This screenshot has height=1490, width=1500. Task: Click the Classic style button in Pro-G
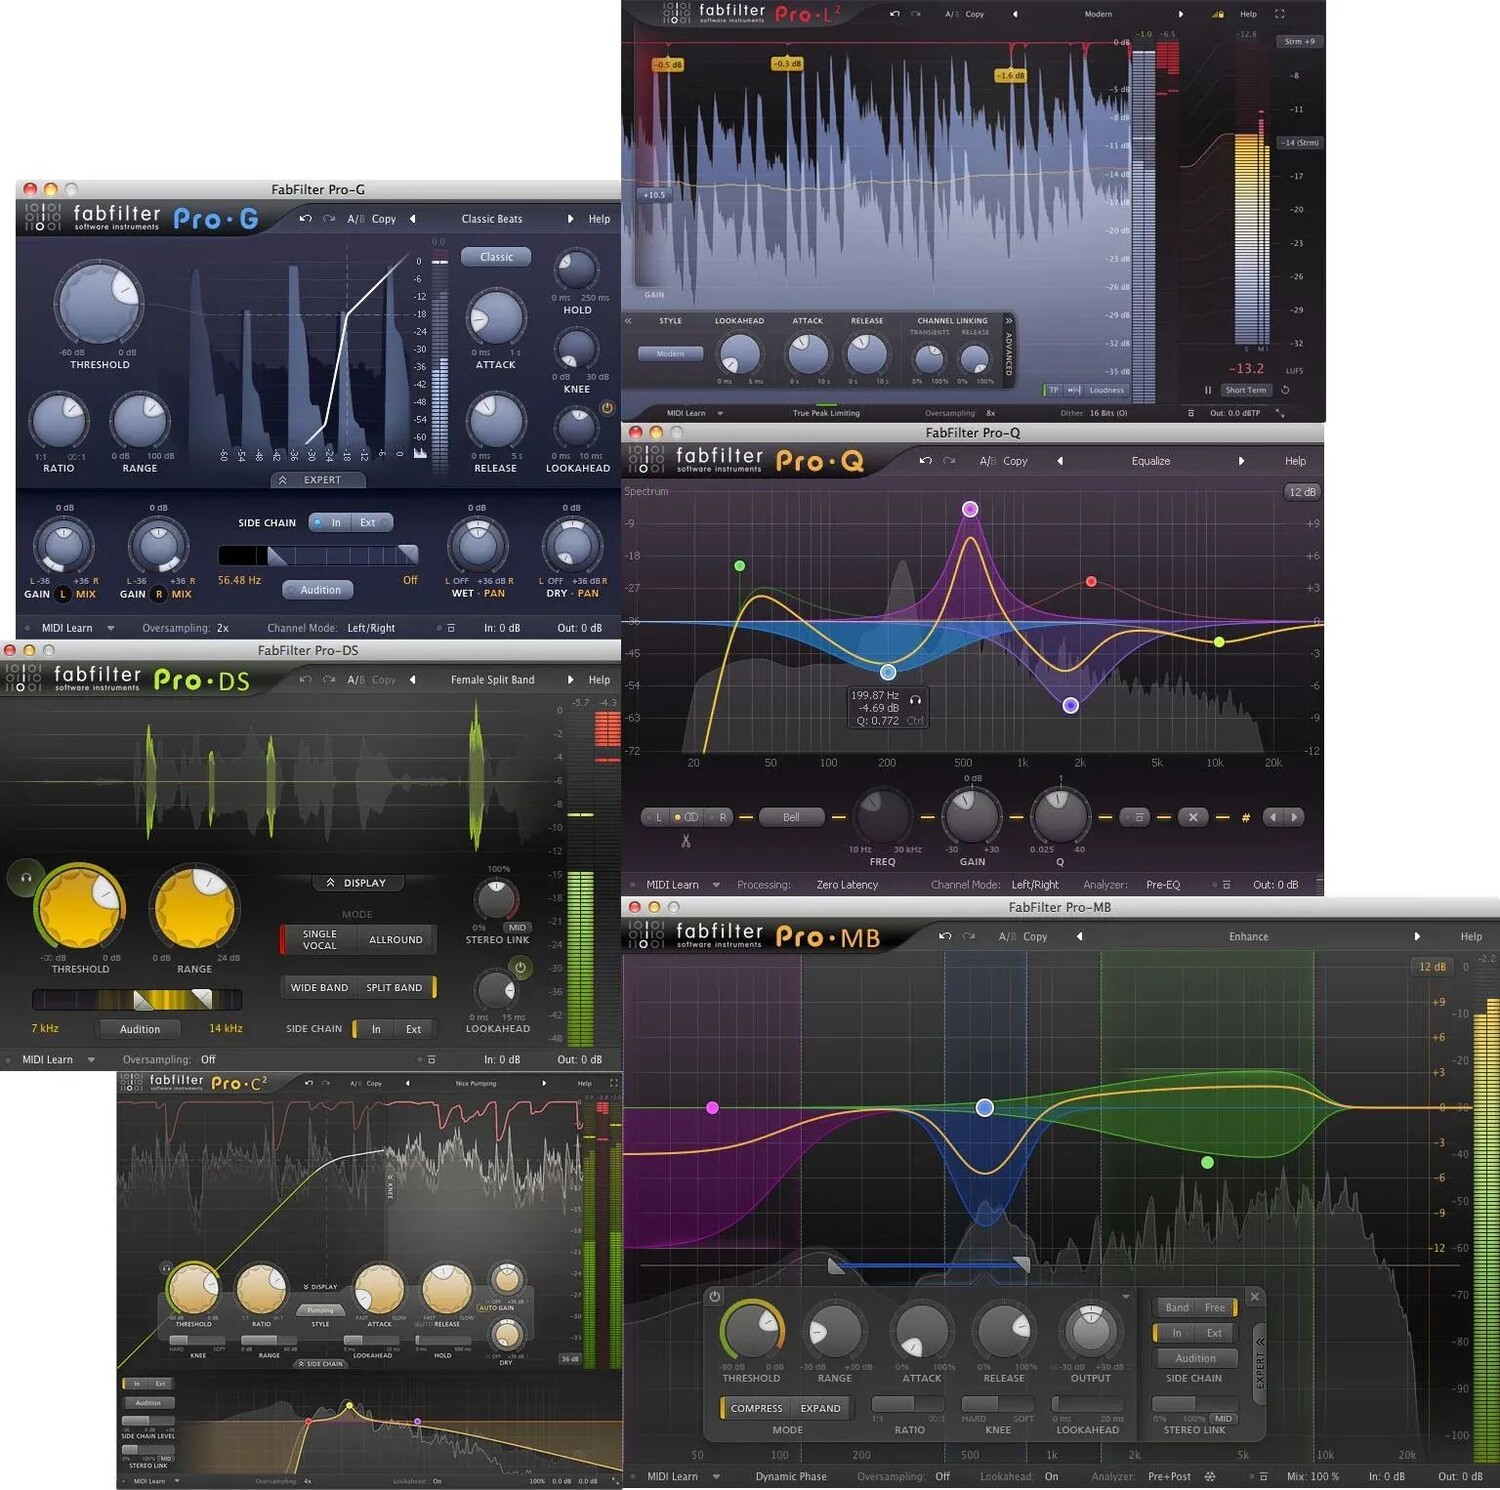(x=496, y=257)
